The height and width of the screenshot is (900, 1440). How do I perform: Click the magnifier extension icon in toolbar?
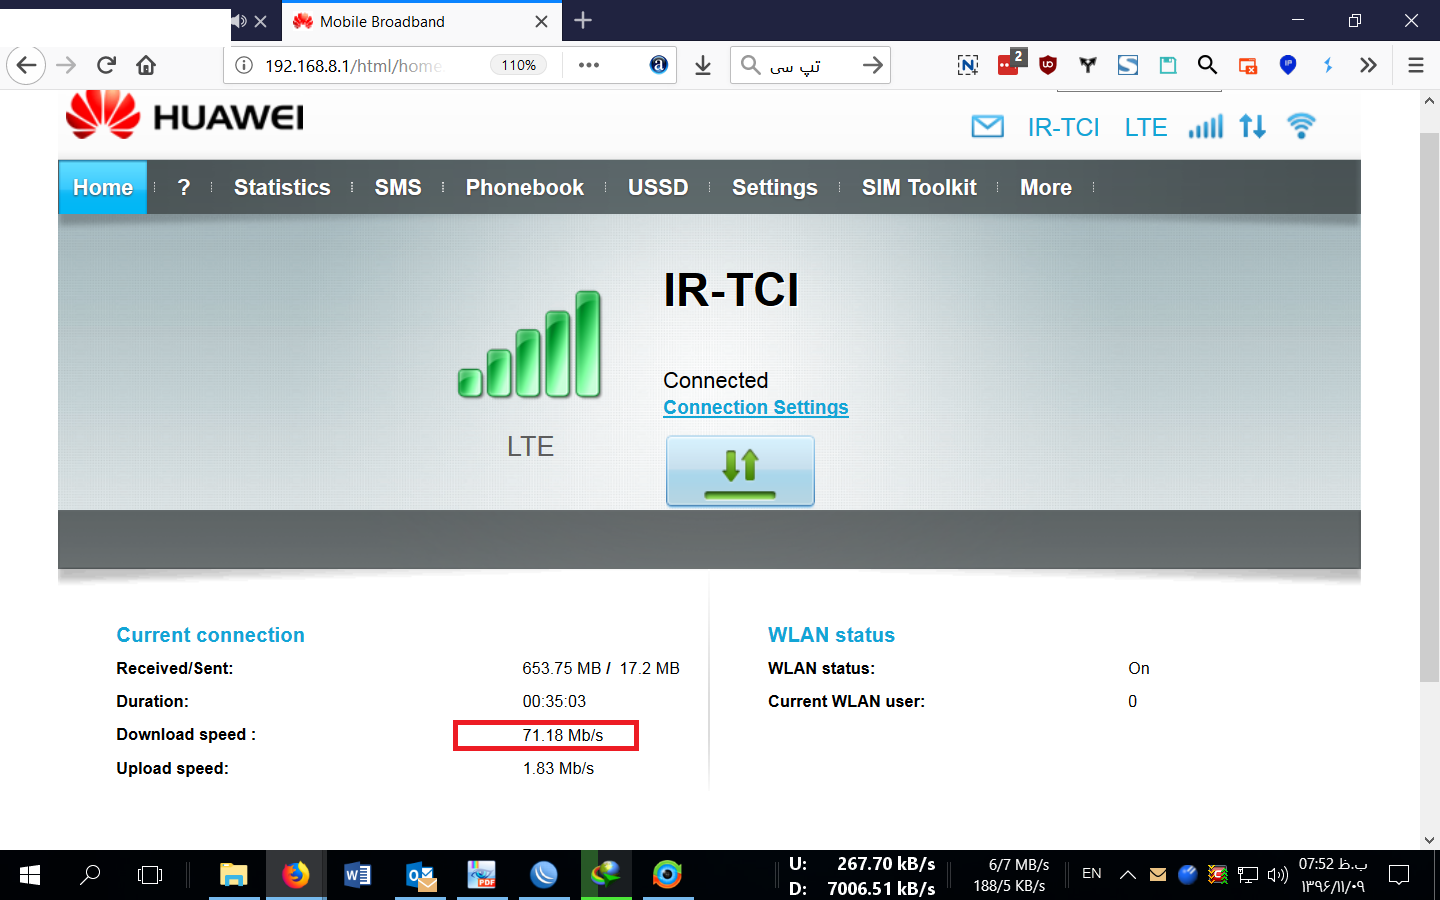click(x=1208, y=65)
